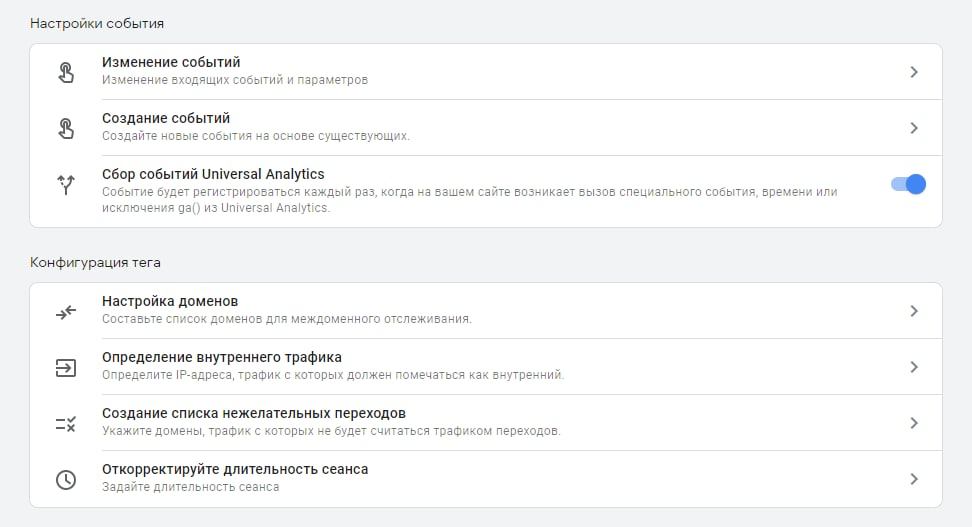The width and height of the screenshot is (972, 527).
Task: Click Откорректируйте длительность сеанса heading
Action: tap(235, 470)
